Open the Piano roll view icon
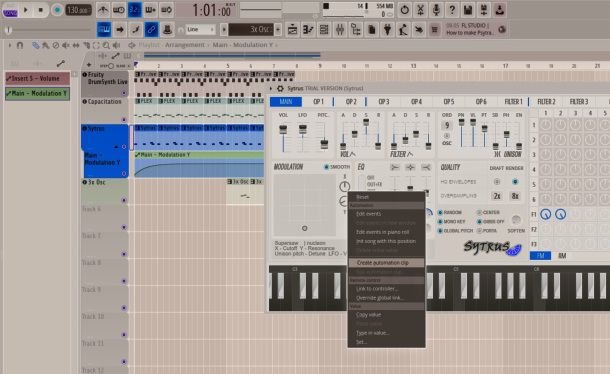 coord(308,30)
